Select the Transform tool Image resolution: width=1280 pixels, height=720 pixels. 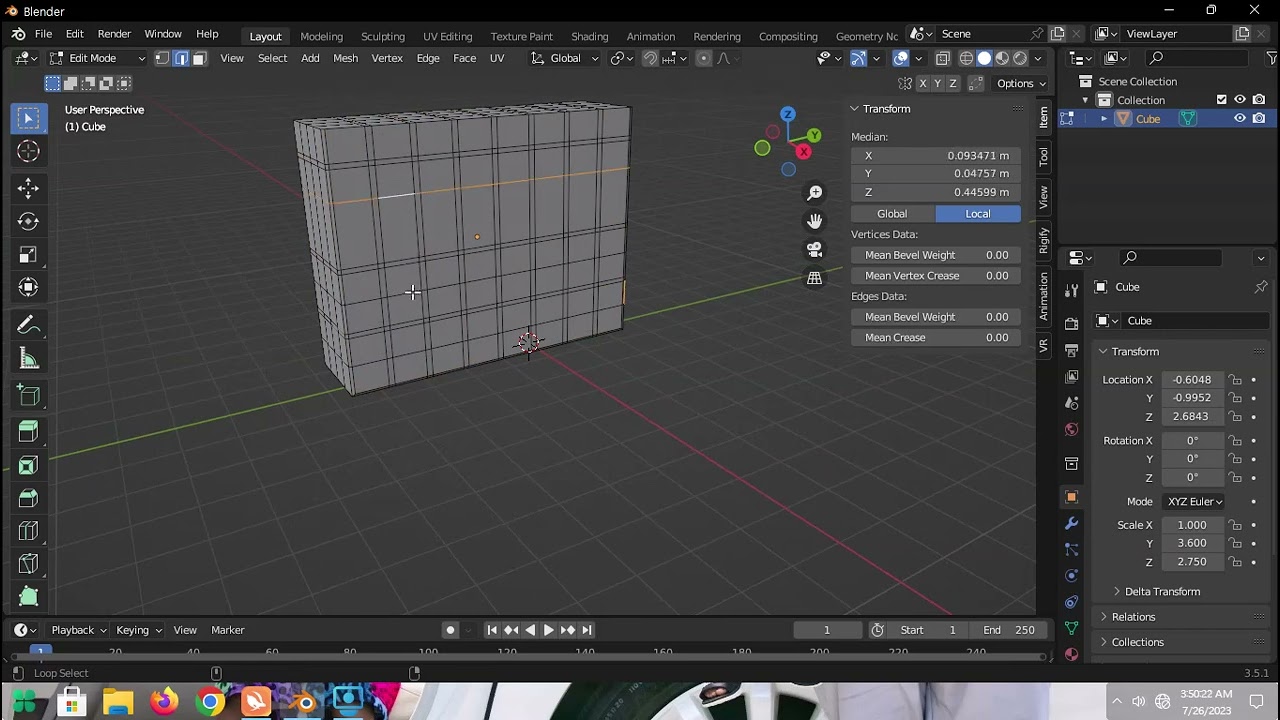click(x=28, y=288)
